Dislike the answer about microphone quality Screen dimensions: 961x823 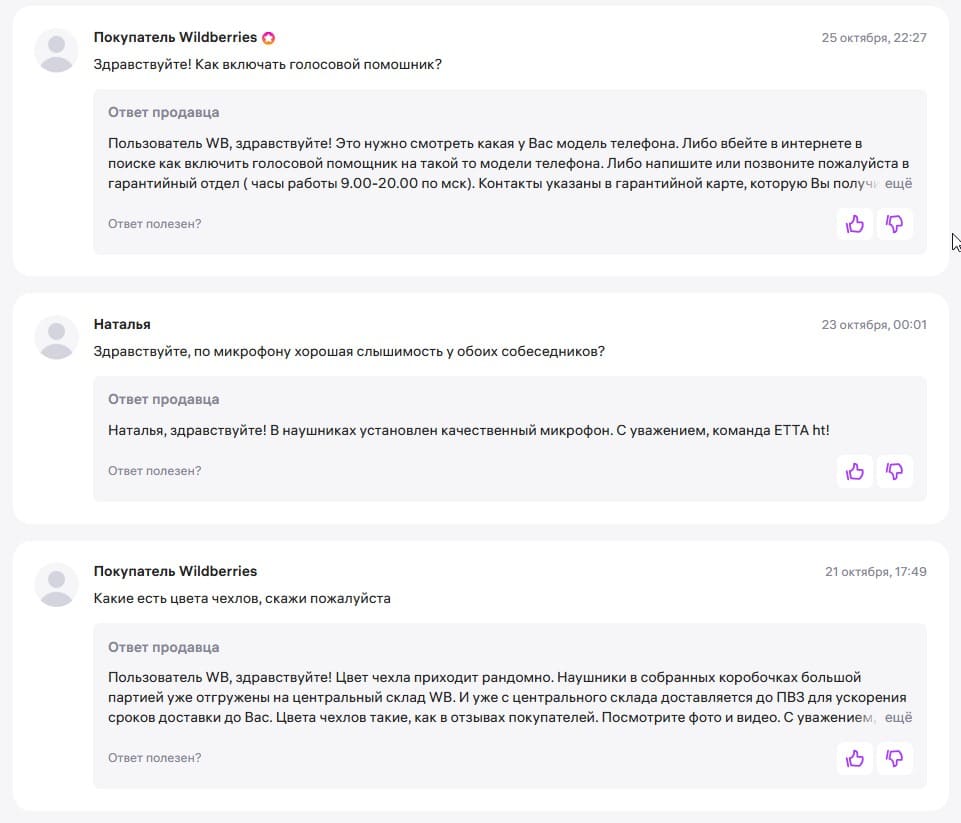(x=895, y=470)
